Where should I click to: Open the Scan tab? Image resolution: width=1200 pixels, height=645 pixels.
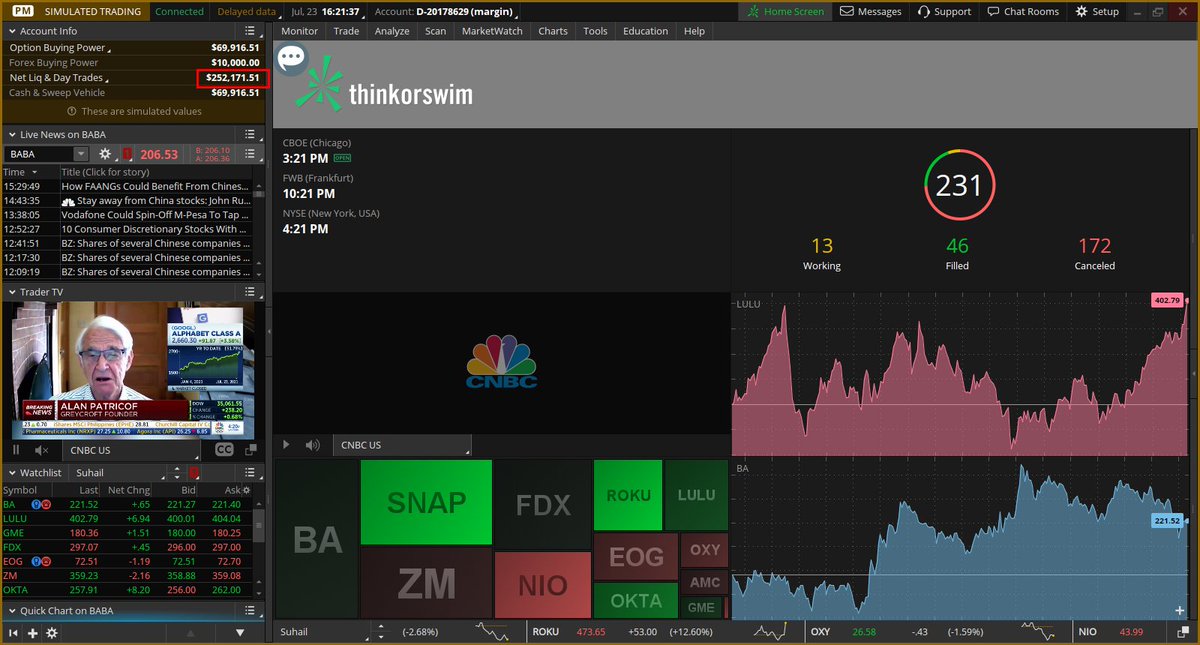tap(435, 31)
